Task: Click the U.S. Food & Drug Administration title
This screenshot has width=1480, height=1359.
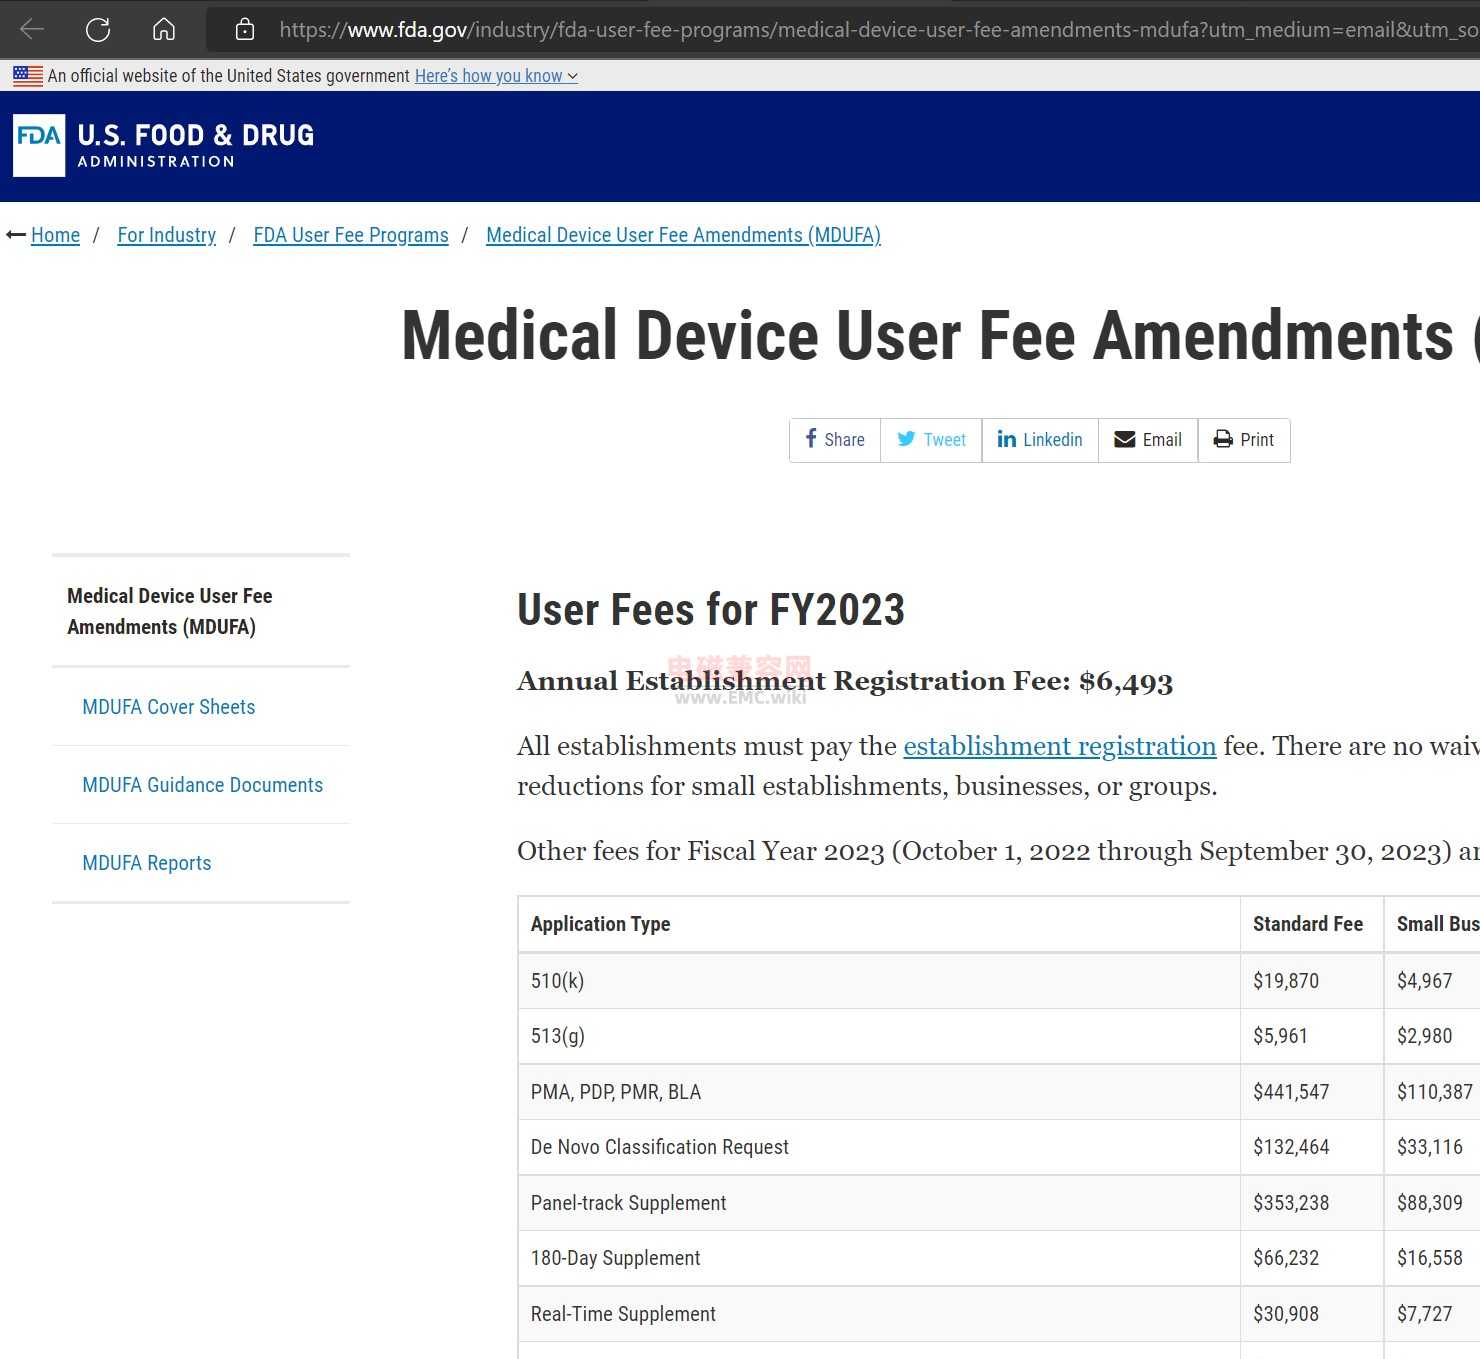Action: [x=196, y=145]
